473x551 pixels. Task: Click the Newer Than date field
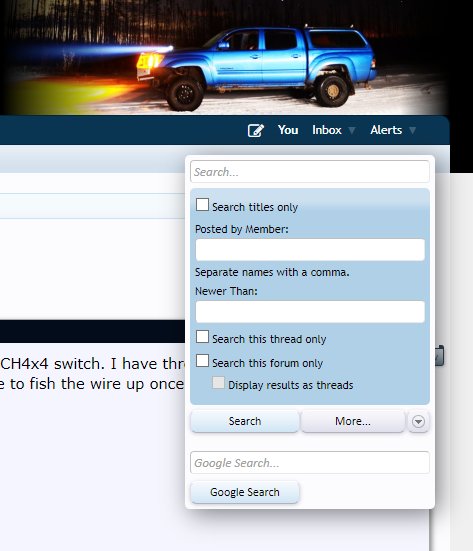(x=310, y=312)
